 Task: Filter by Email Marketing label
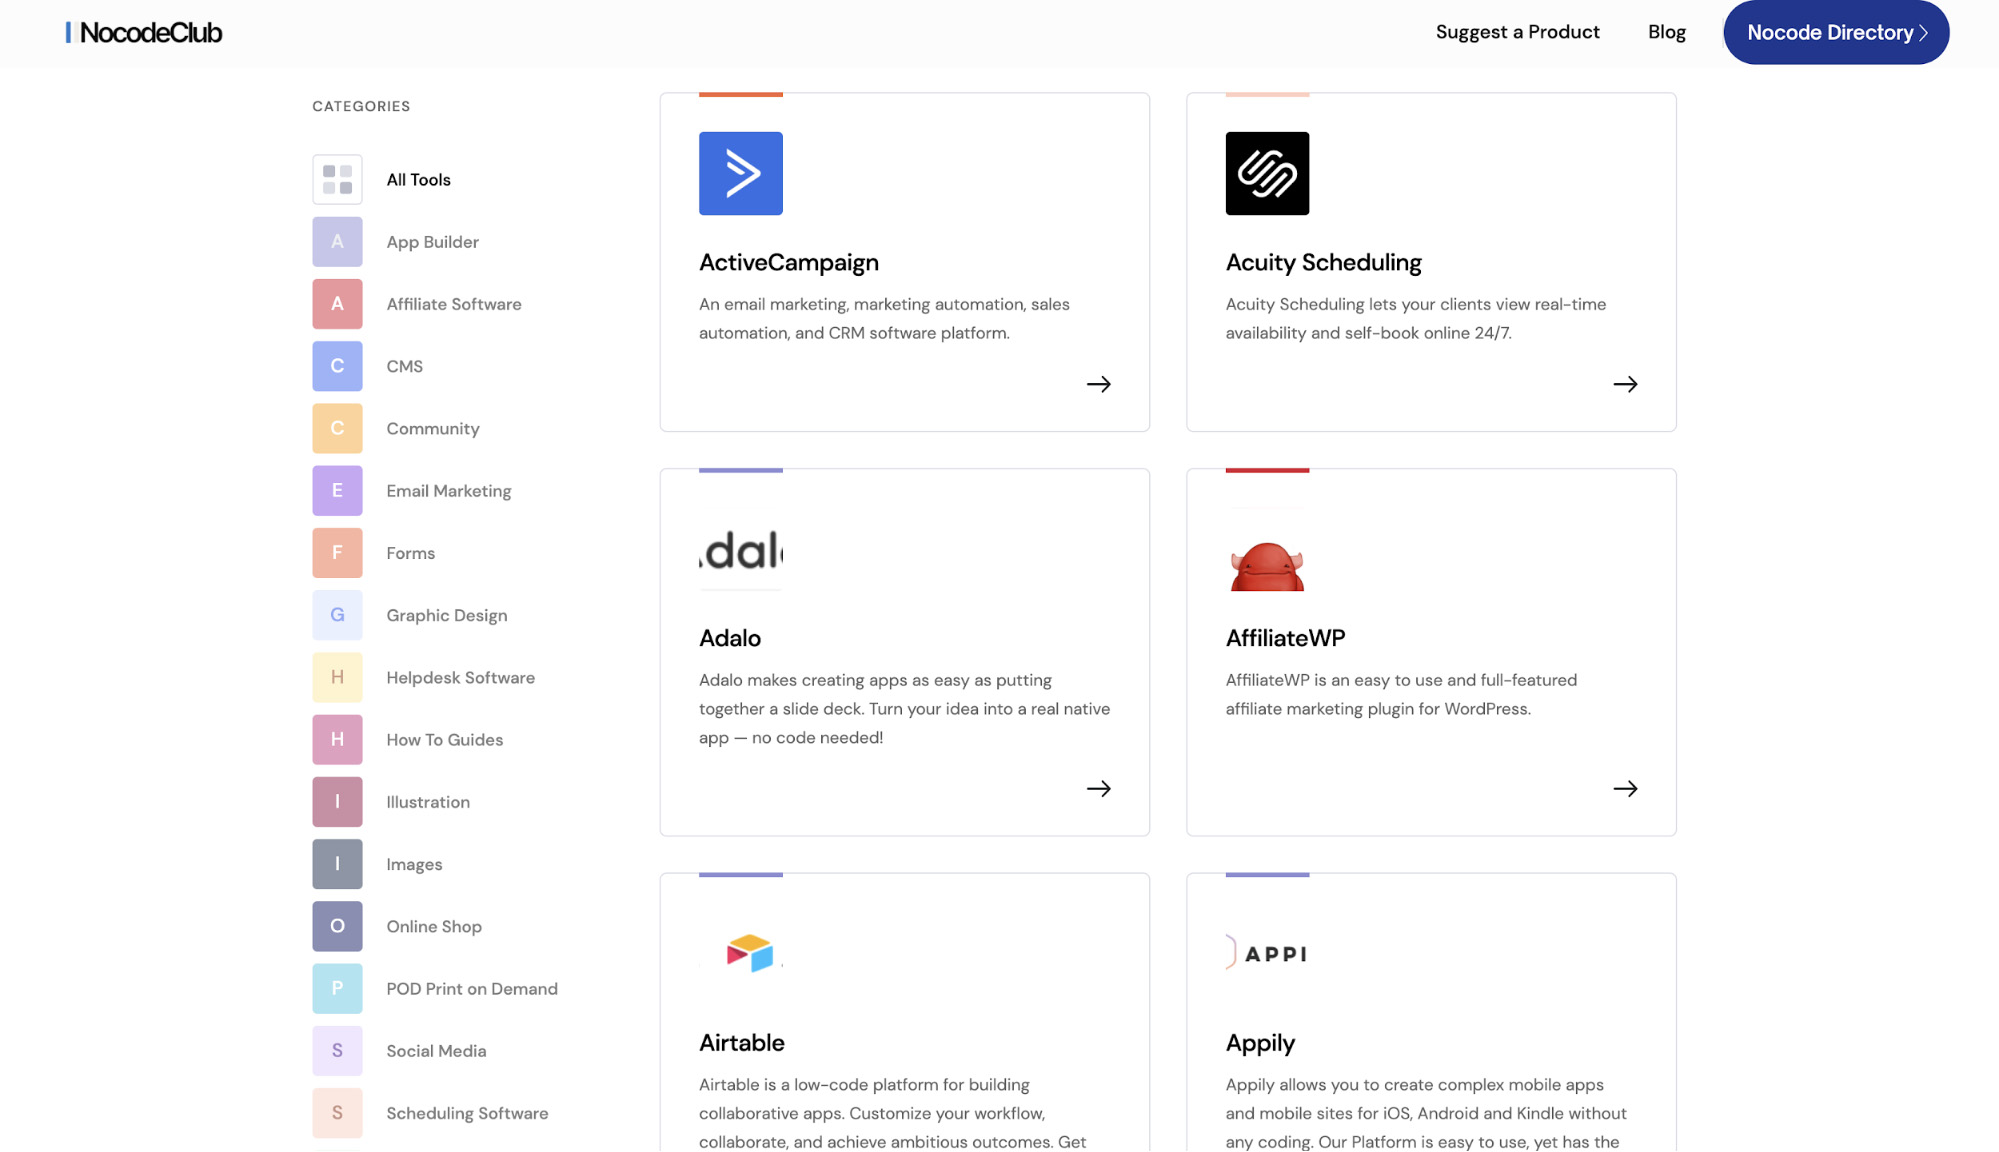click(x=448, y=491)
